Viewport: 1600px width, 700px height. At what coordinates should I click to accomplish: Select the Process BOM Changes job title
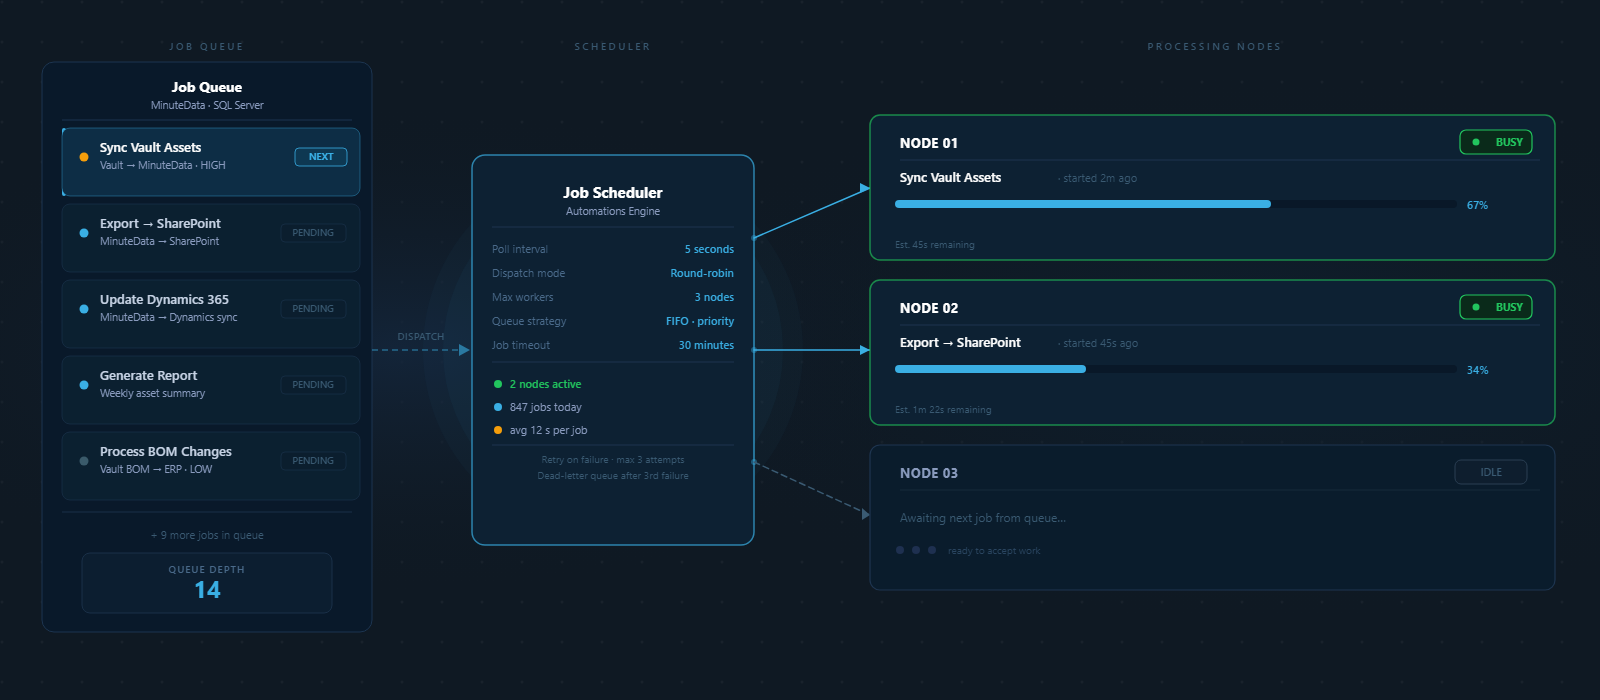166,451
